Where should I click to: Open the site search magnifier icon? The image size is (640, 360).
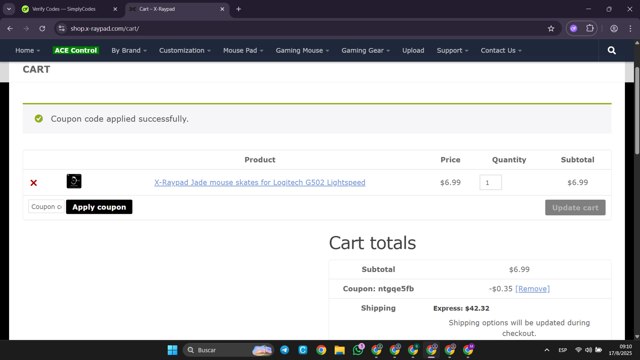611,50
